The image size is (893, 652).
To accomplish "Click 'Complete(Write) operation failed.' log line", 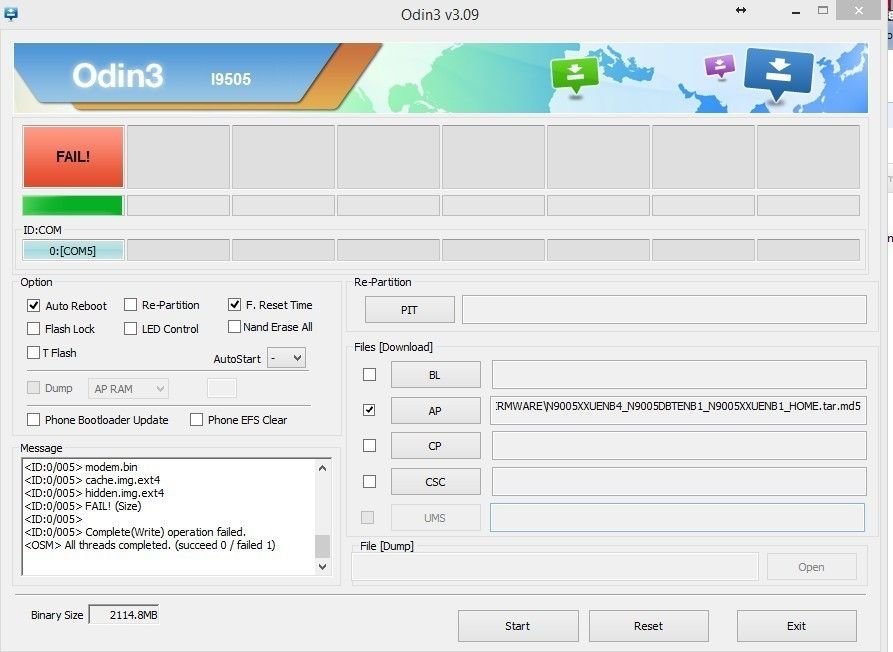I will coord(136,532).
